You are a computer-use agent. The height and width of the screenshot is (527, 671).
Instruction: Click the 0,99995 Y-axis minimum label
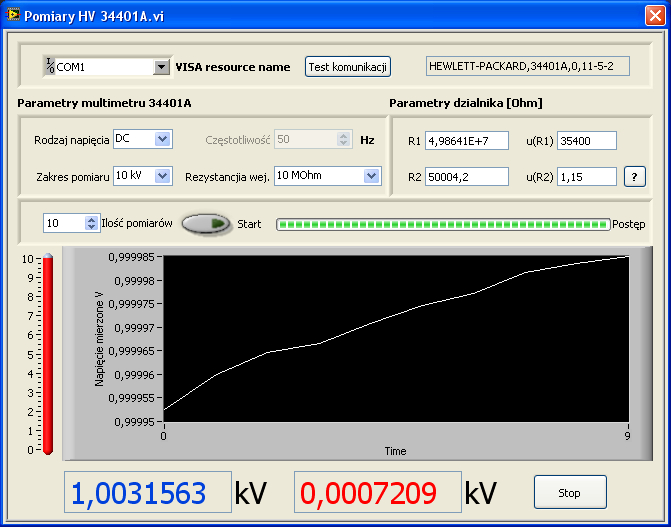coord(134,422)
